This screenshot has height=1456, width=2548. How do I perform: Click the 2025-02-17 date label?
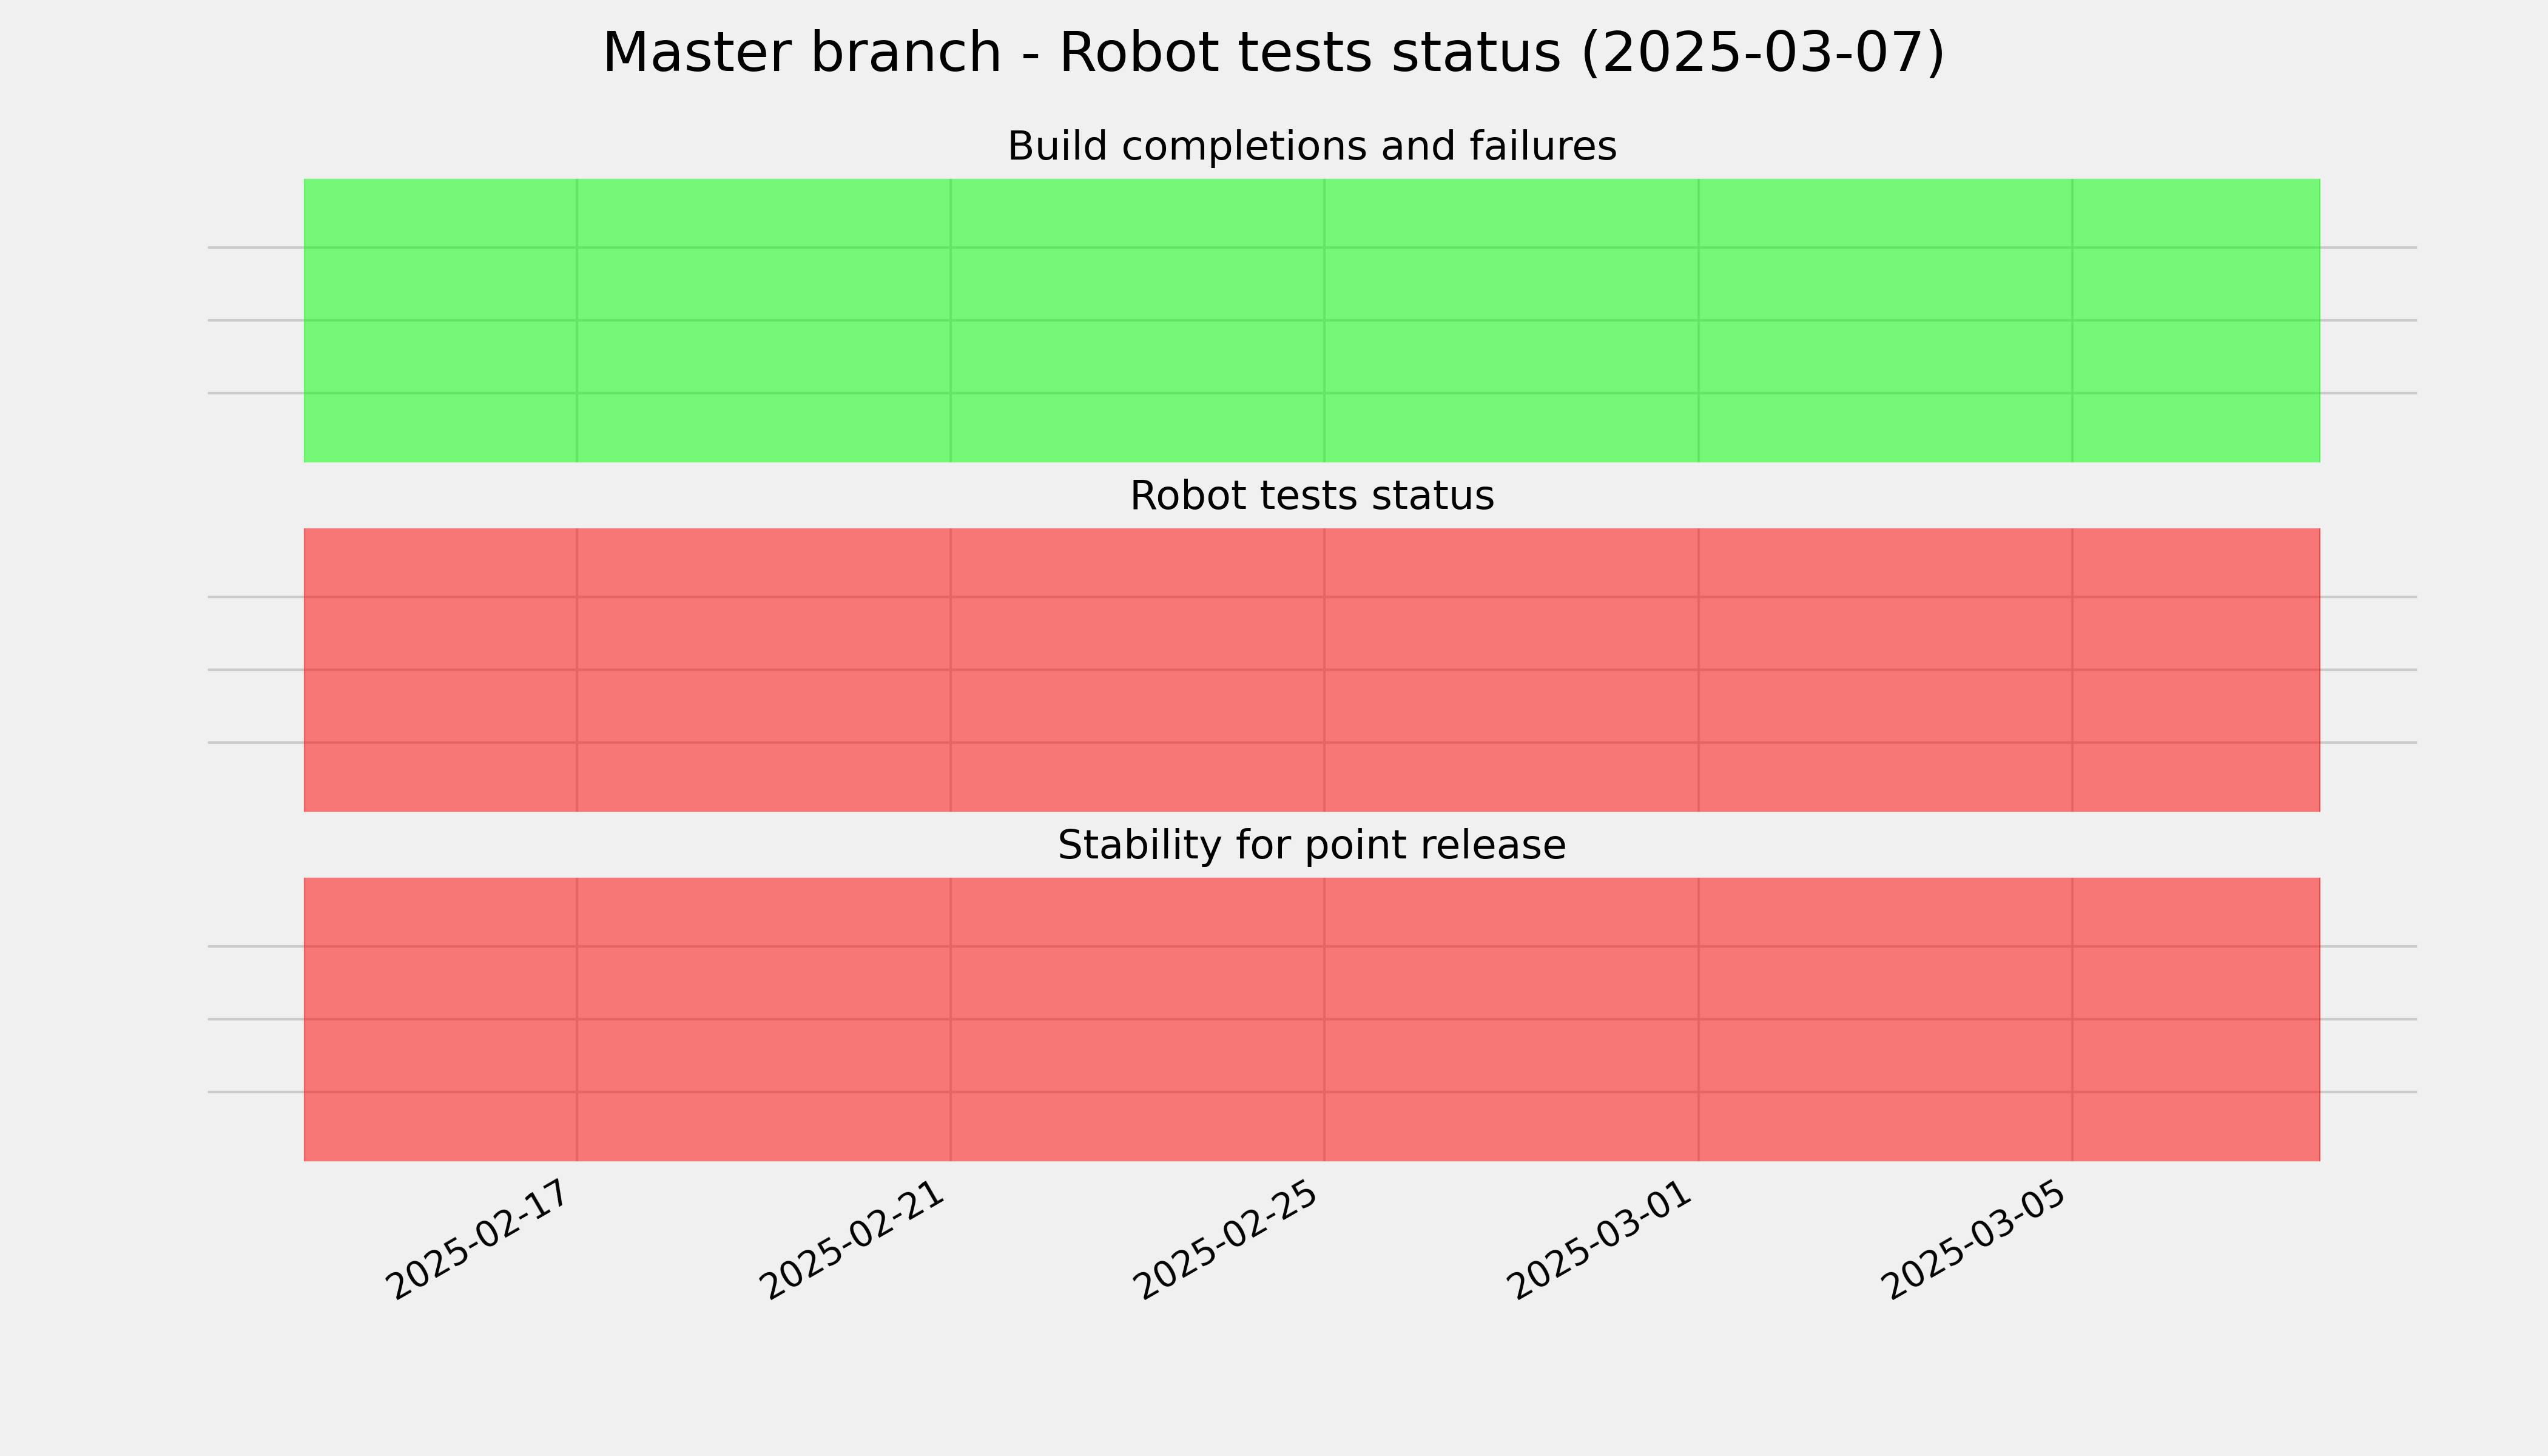point(481,1241)
